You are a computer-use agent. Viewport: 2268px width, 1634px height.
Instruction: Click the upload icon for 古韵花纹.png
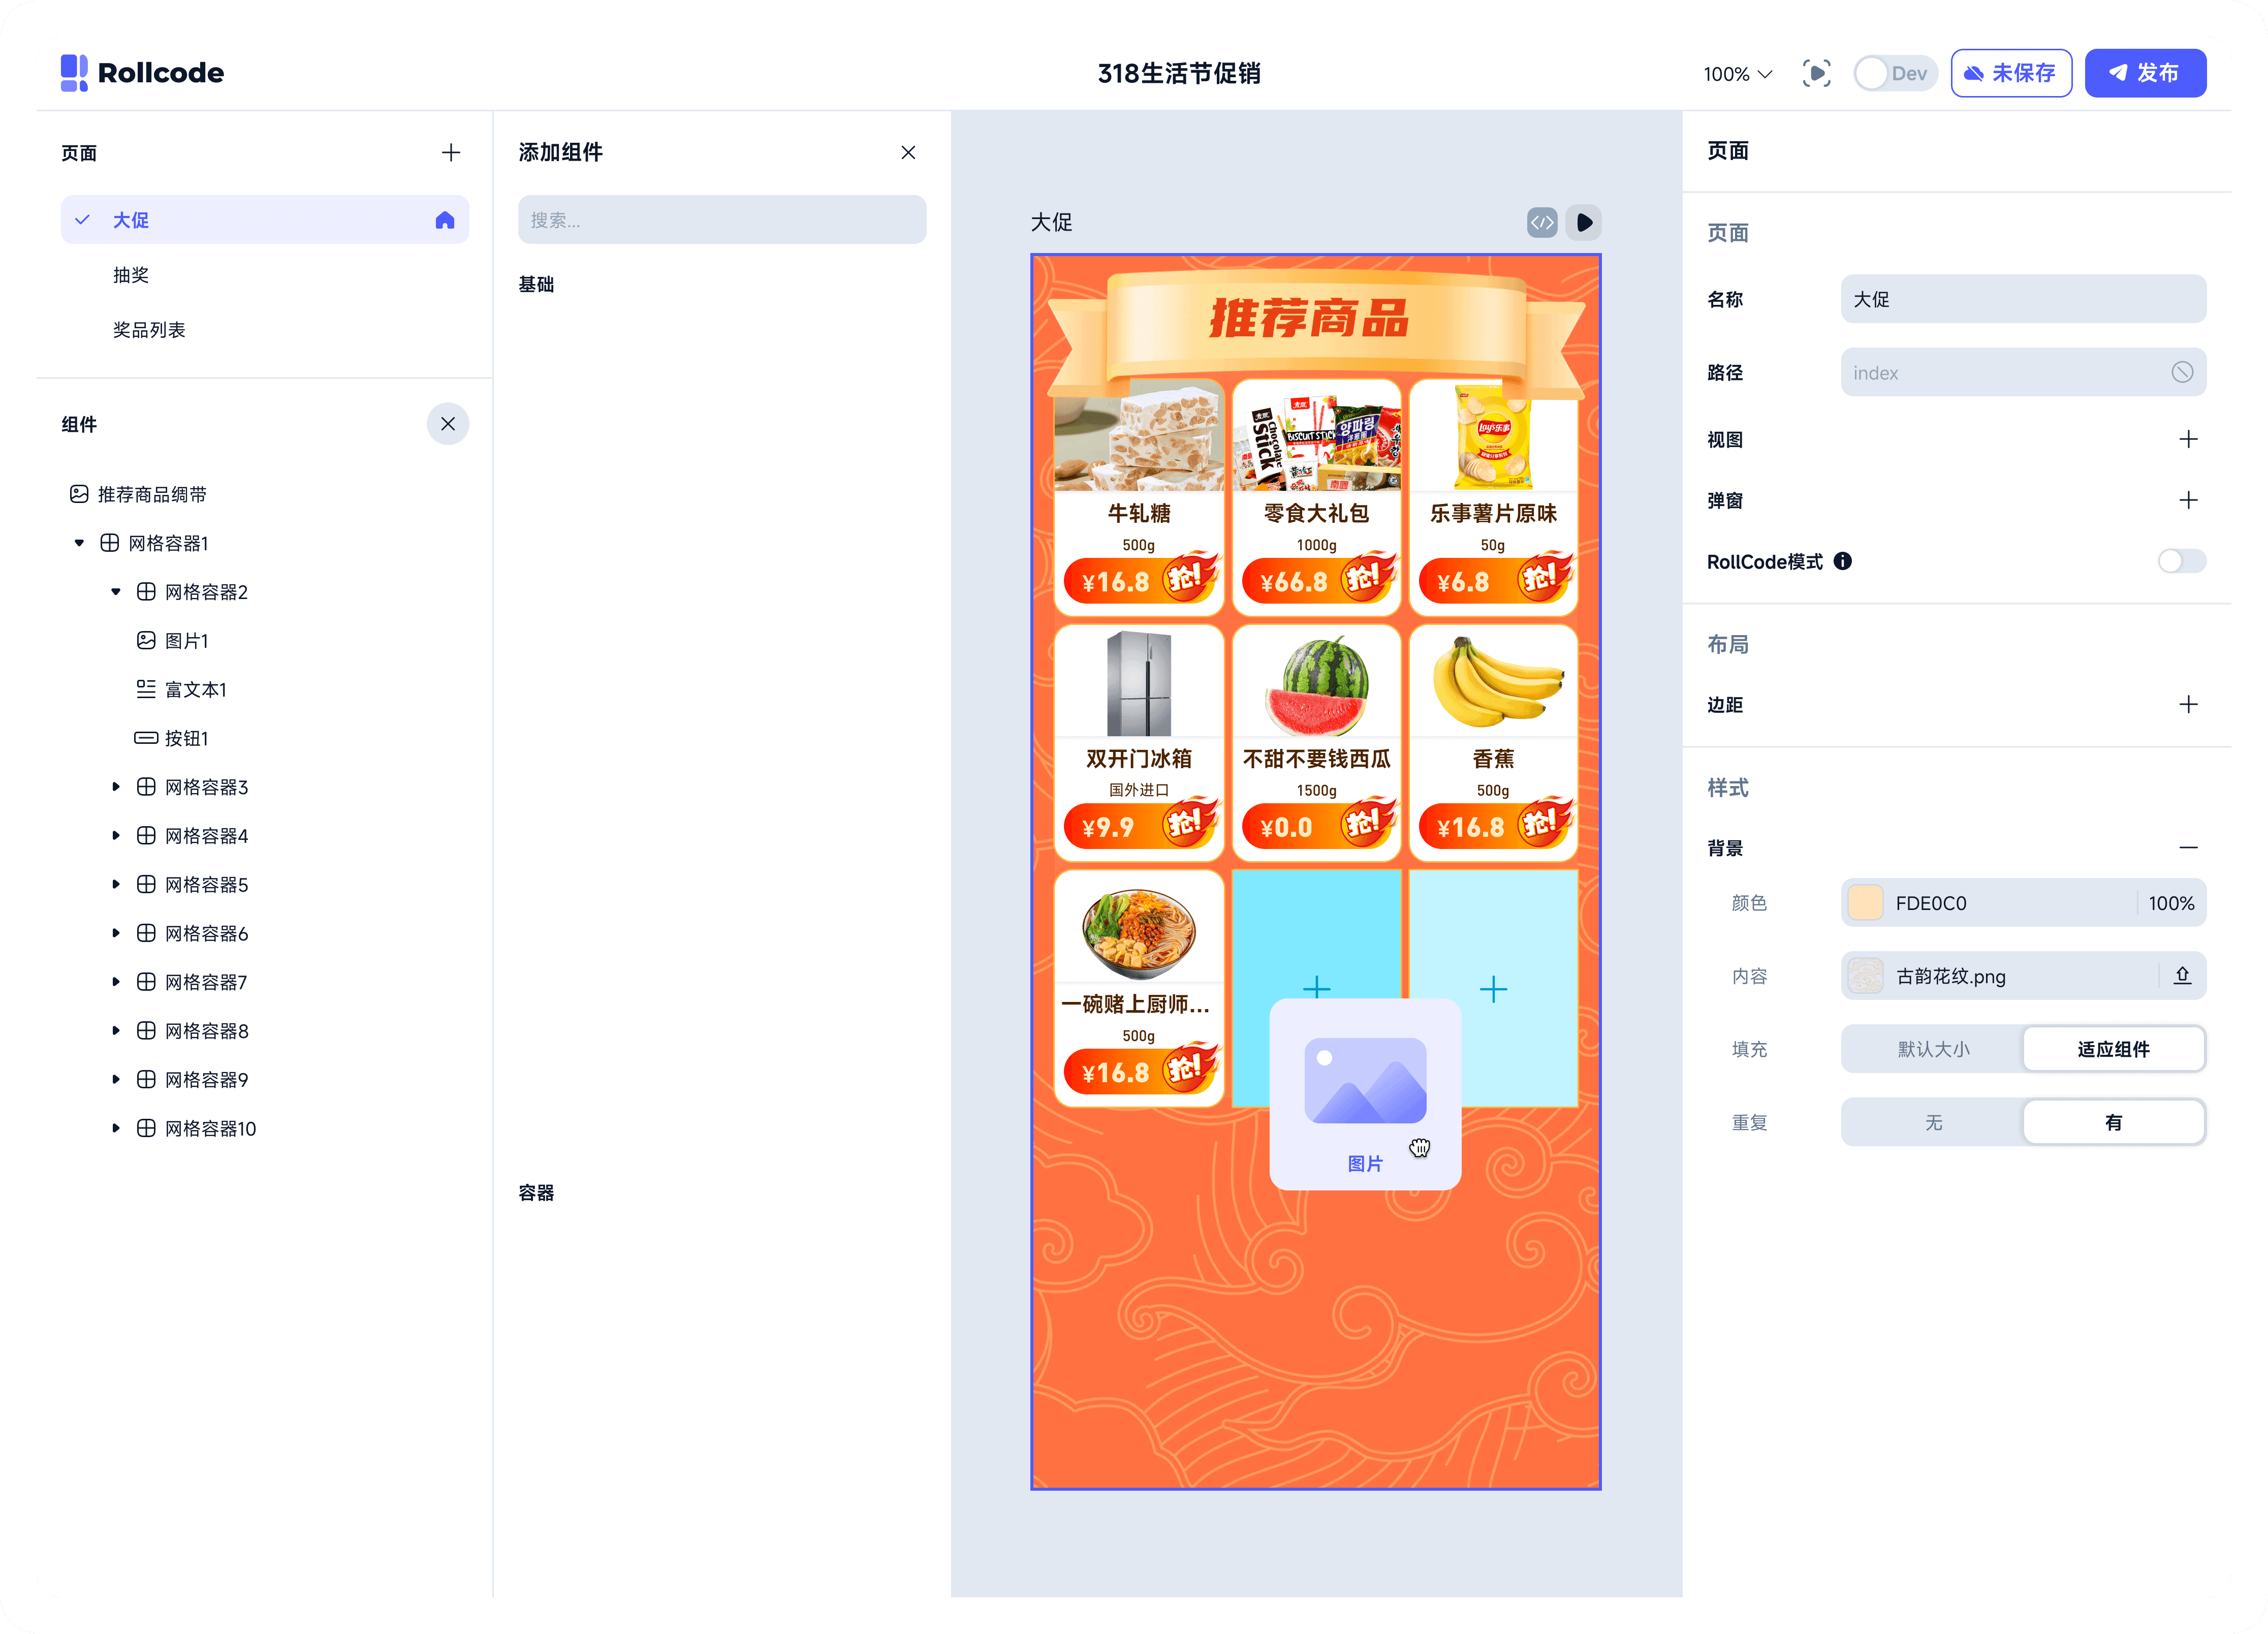click(2182, 976)
